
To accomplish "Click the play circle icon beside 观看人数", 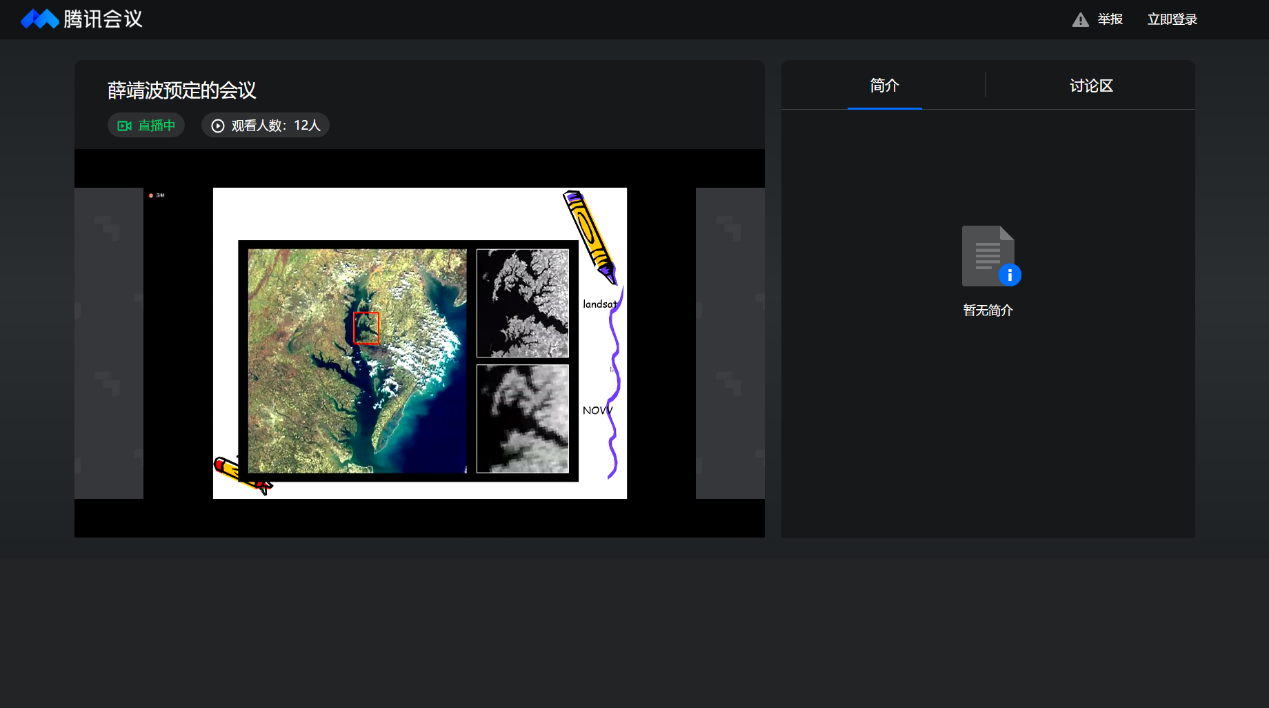I will (x=218, y=126).
